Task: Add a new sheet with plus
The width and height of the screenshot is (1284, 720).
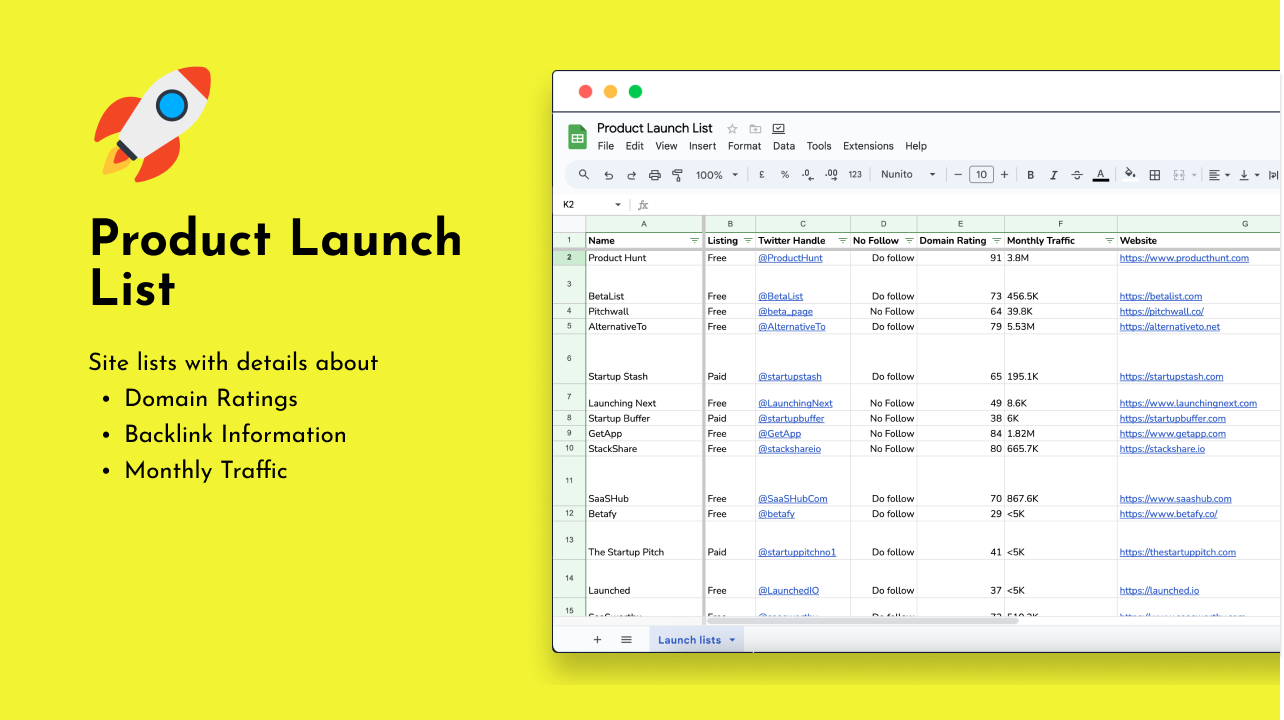Action: [597, 640]
